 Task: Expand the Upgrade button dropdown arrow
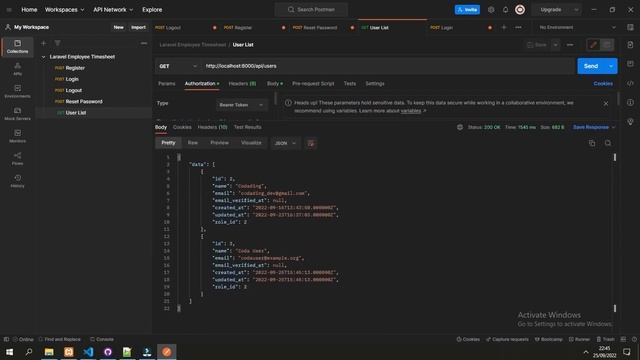click(x=576, y=9)
